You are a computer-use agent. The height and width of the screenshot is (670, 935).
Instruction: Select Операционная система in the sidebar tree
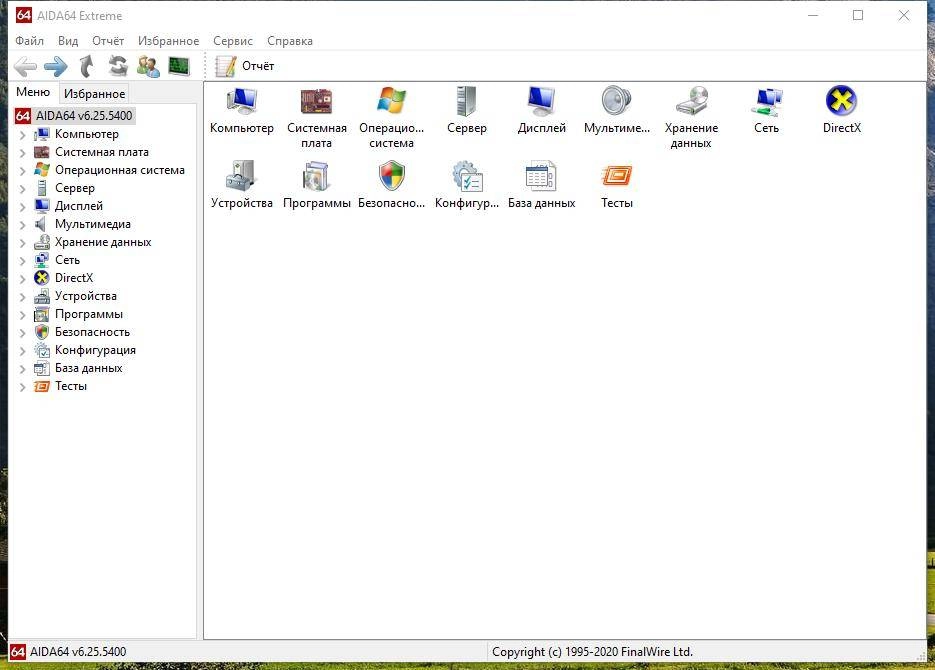coord(119,170)
